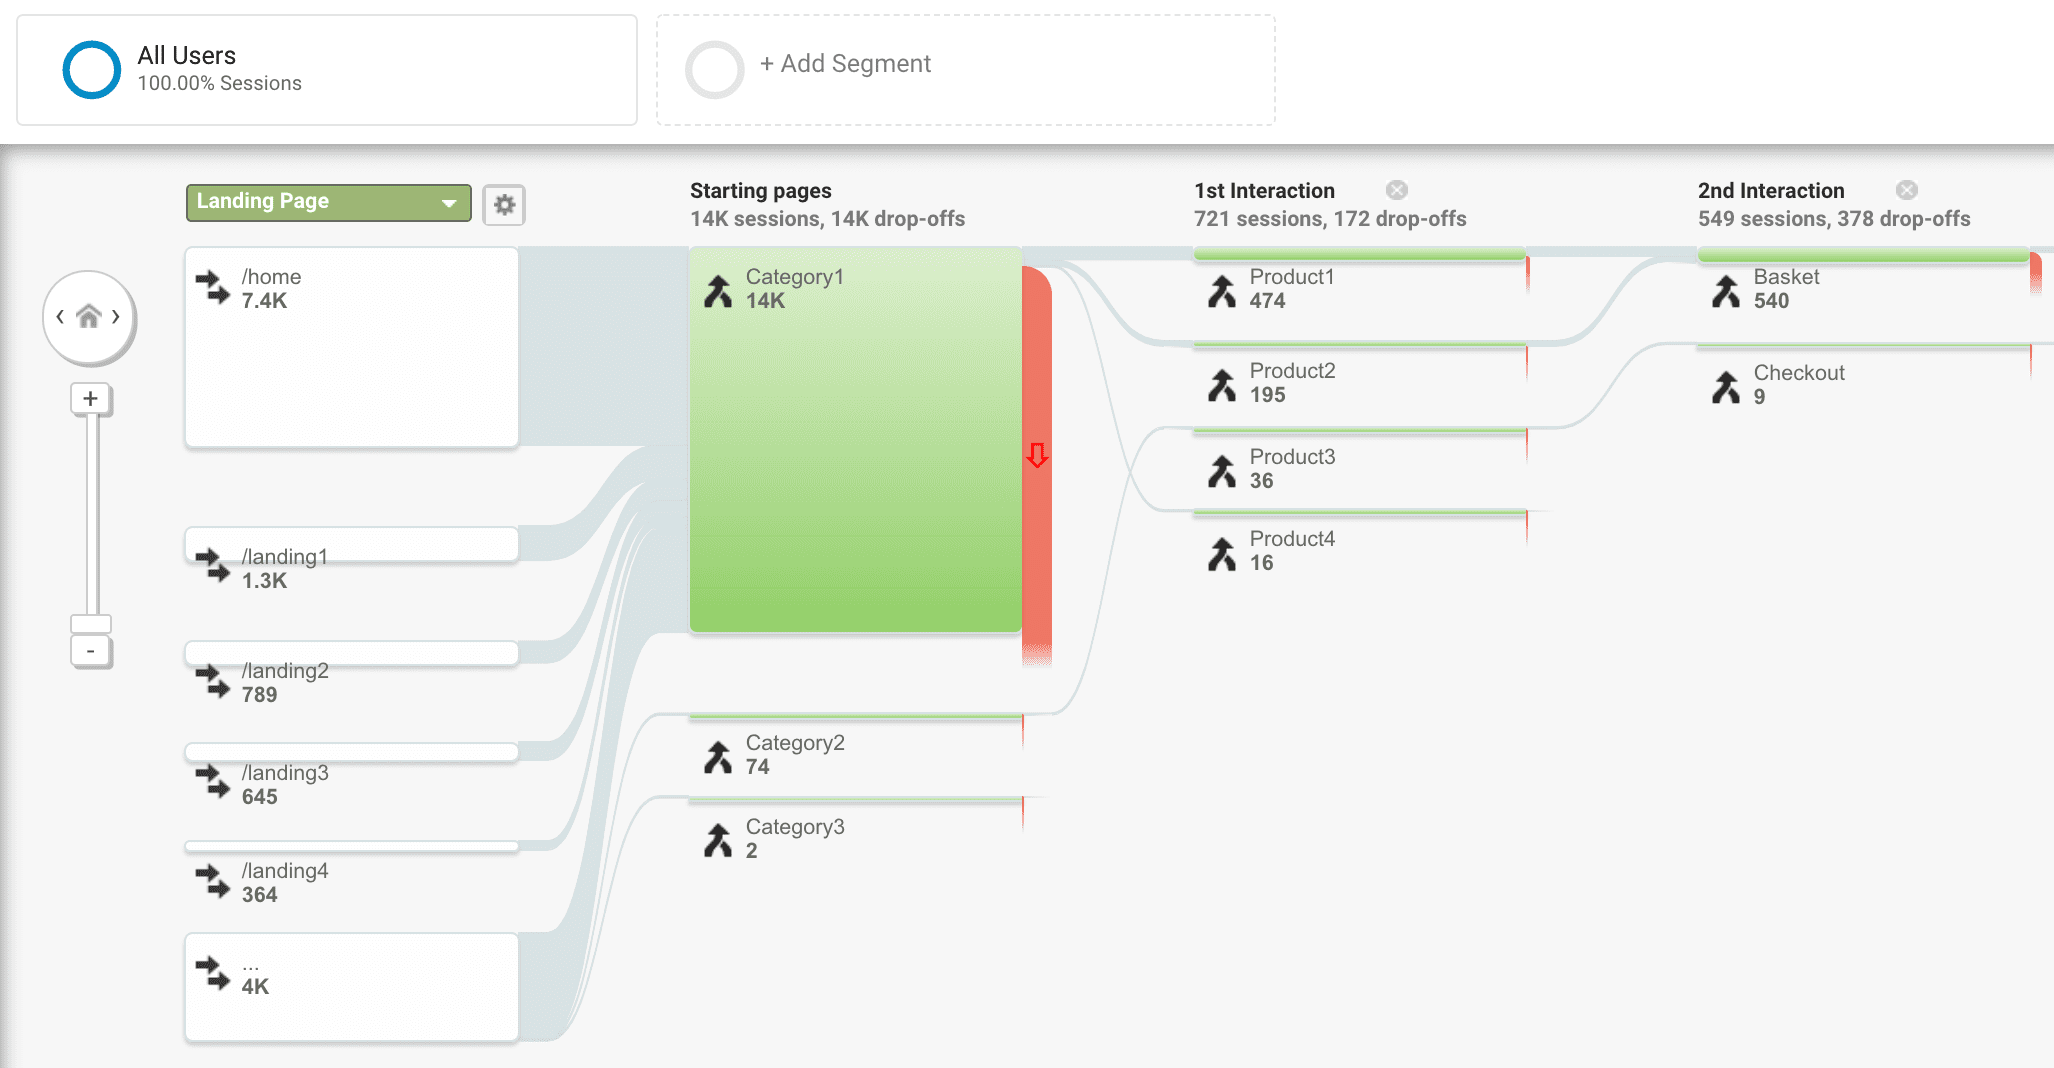
Task: Click the flow icon on the Basket node
Action: click(1726, 290)
